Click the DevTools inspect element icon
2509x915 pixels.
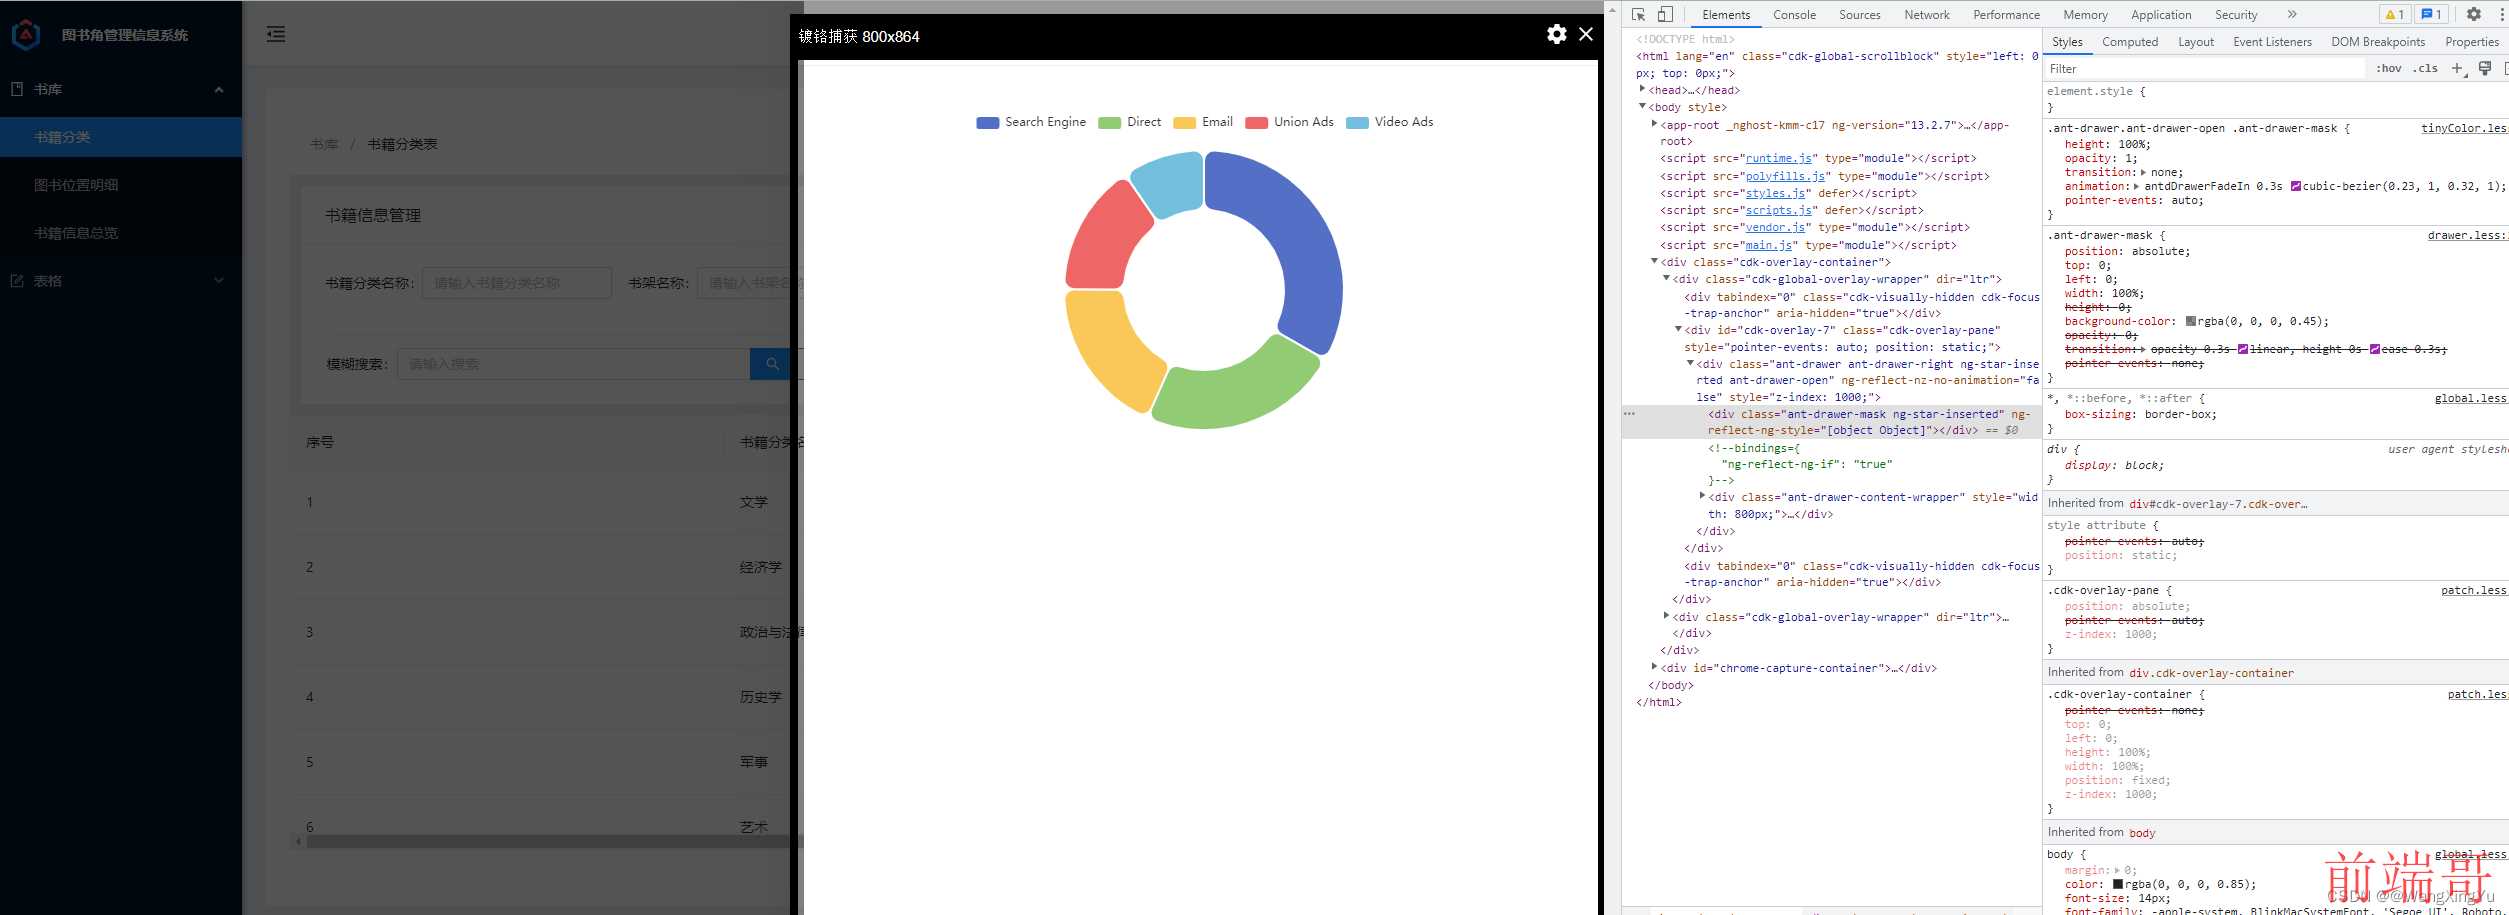coord(1638,14)
